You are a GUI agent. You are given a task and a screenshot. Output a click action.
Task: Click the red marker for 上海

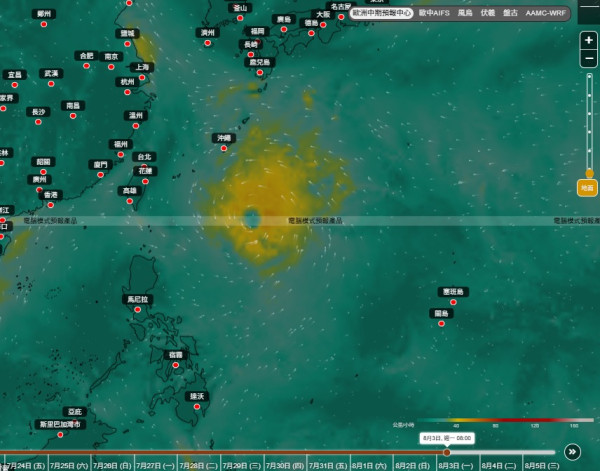[142, 78]
